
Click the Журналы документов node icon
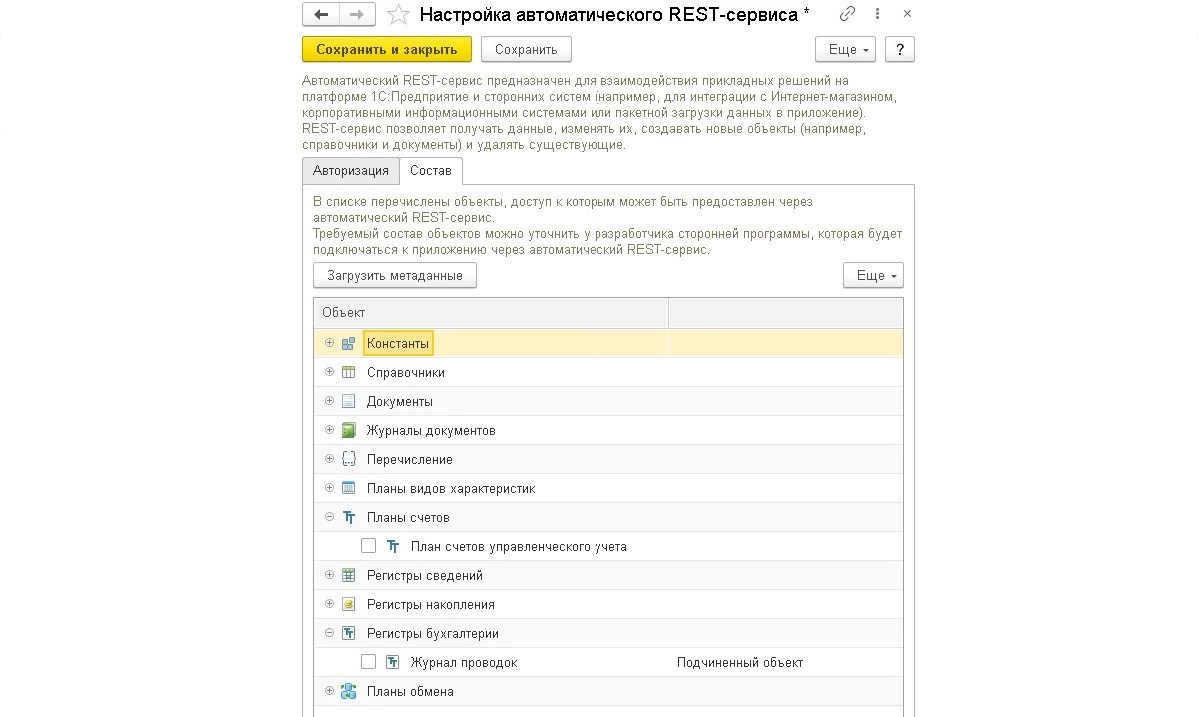[348, 431]
